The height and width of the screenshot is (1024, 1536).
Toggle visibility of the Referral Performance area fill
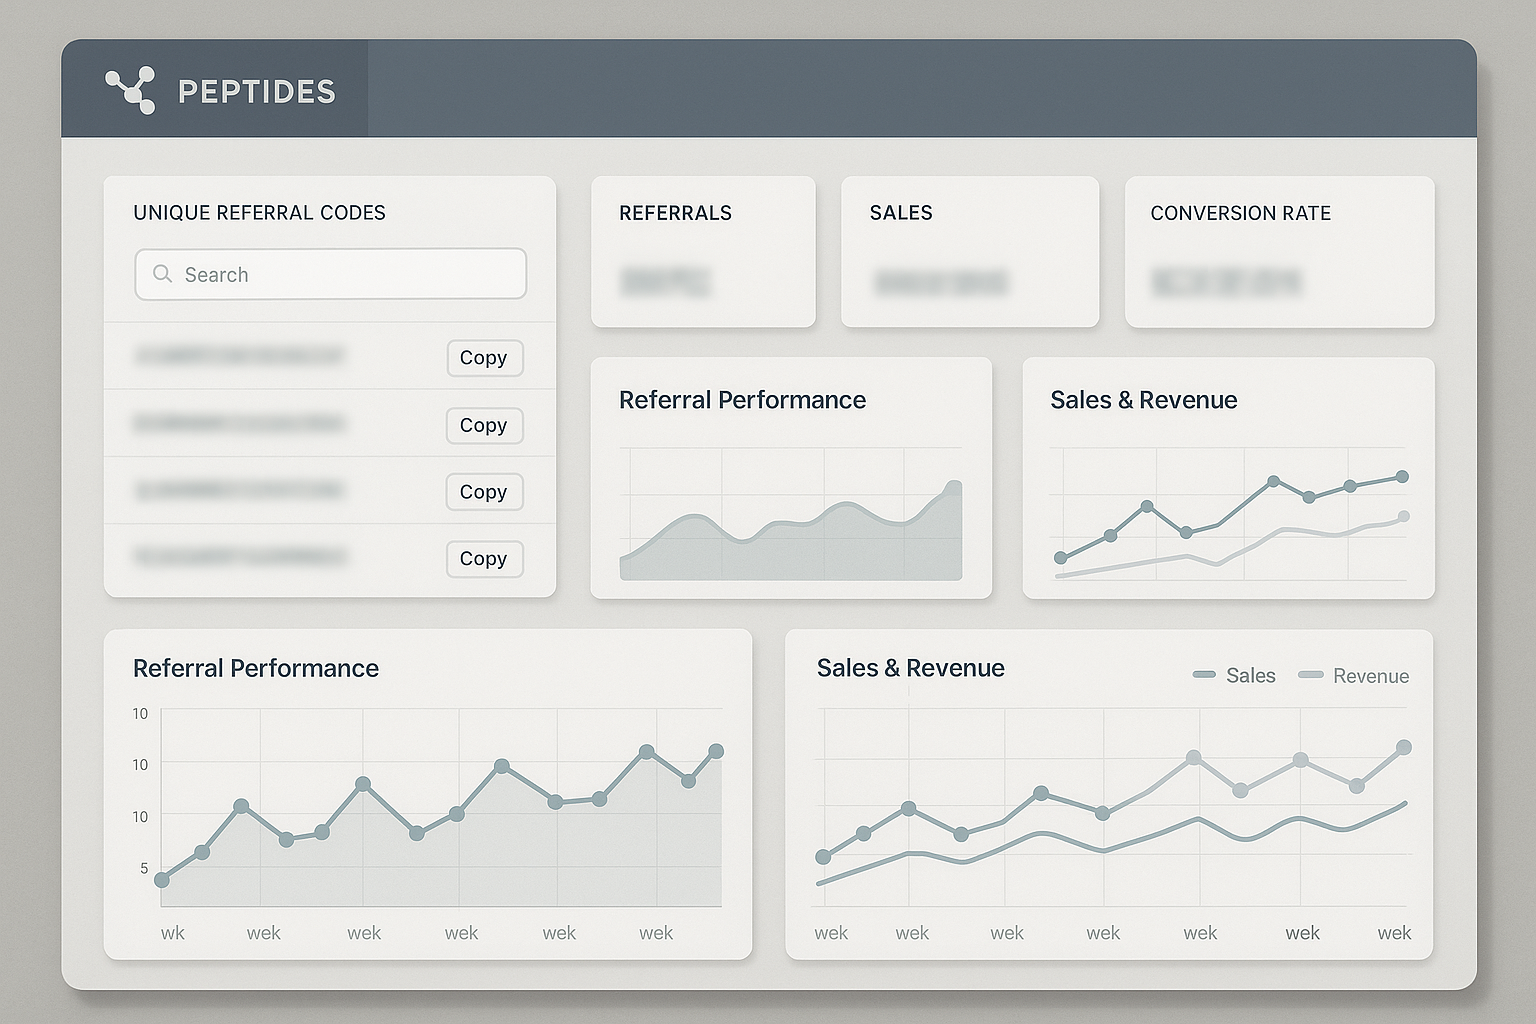point(790,545)
